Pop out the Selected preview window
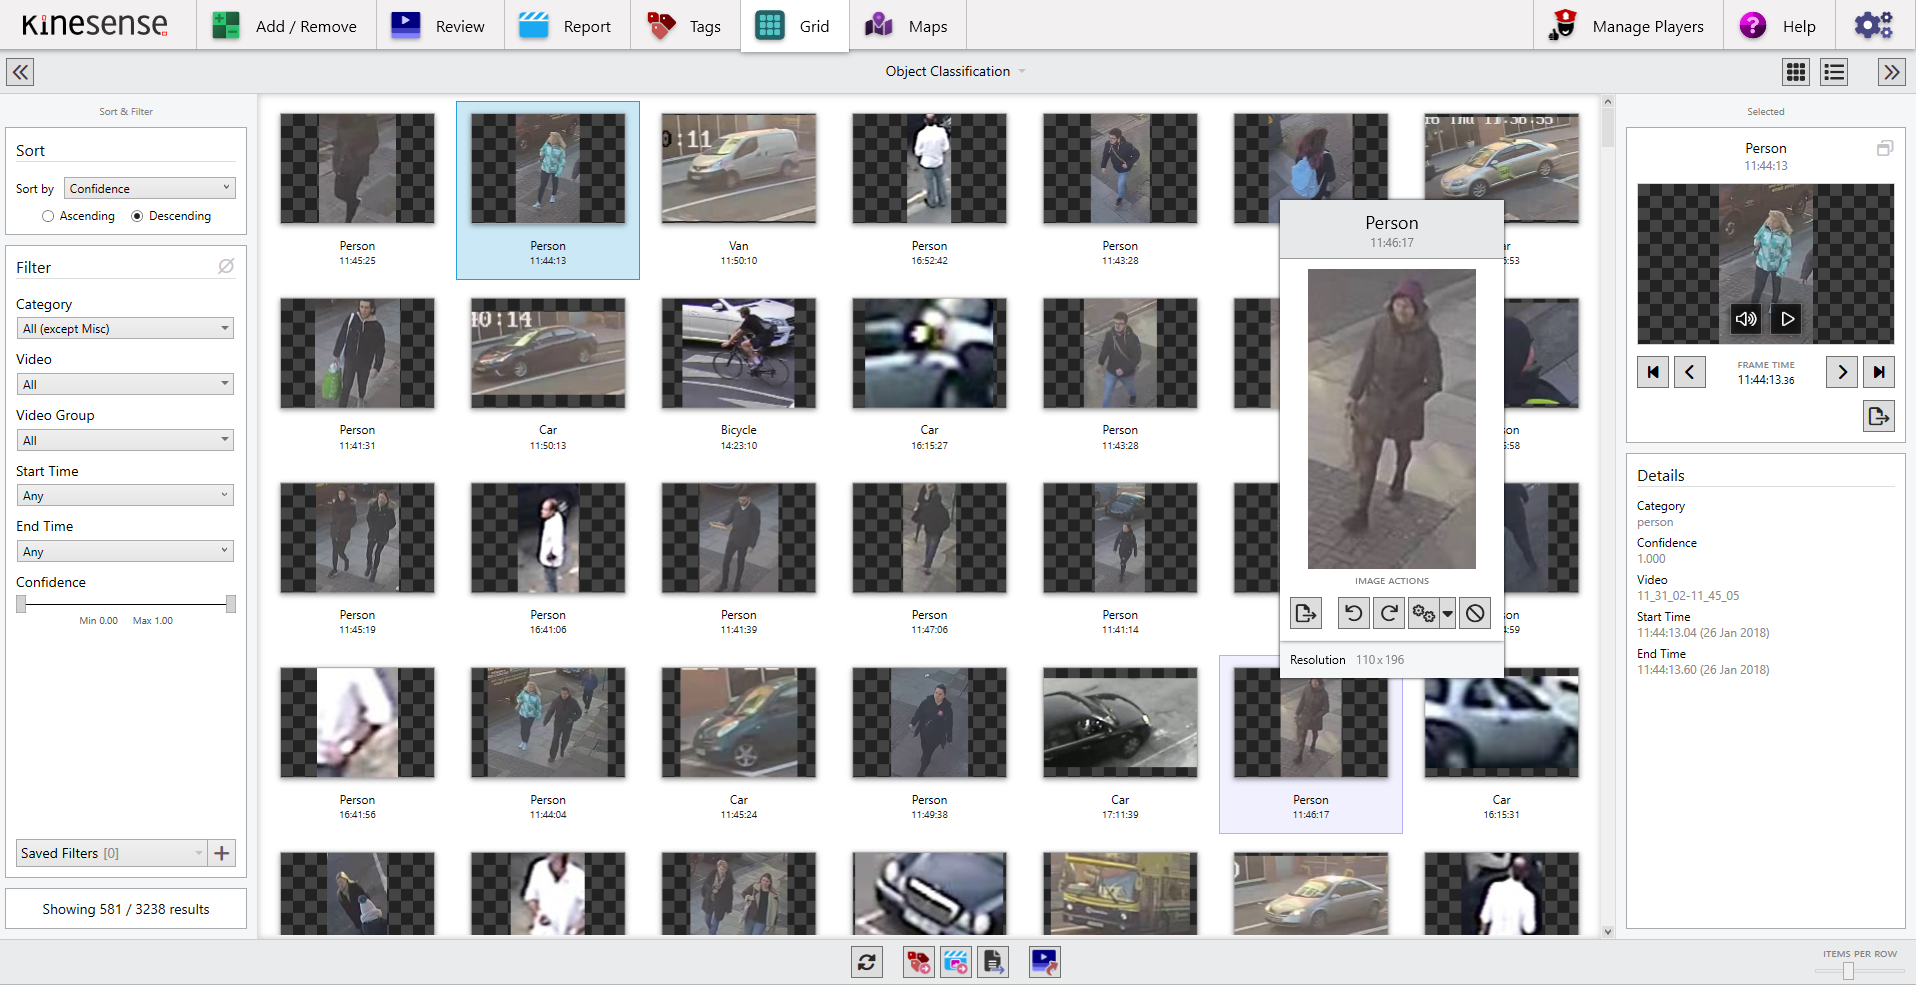 (x=1885, y=148)
